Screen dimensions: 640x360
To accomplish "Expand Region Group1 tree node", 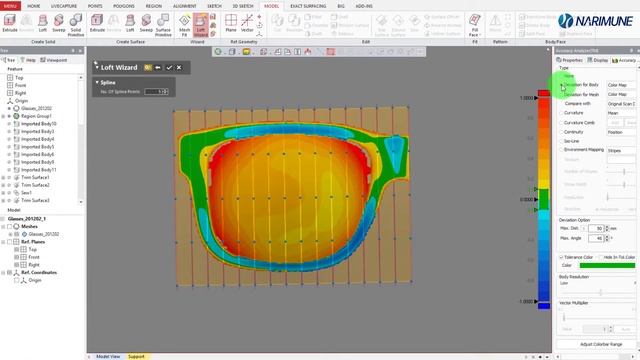I will pyautogui.click(x=3, y=116).
